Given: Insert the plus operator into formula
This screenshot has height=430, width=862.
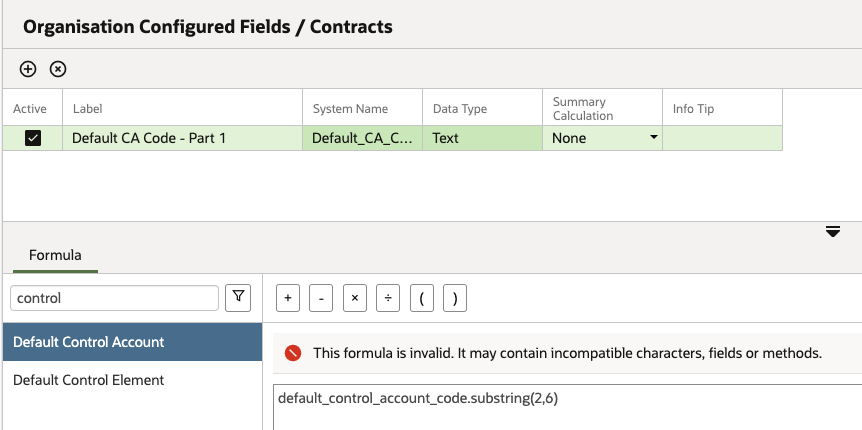Looking at the screenshot, I should pos(288,299).
